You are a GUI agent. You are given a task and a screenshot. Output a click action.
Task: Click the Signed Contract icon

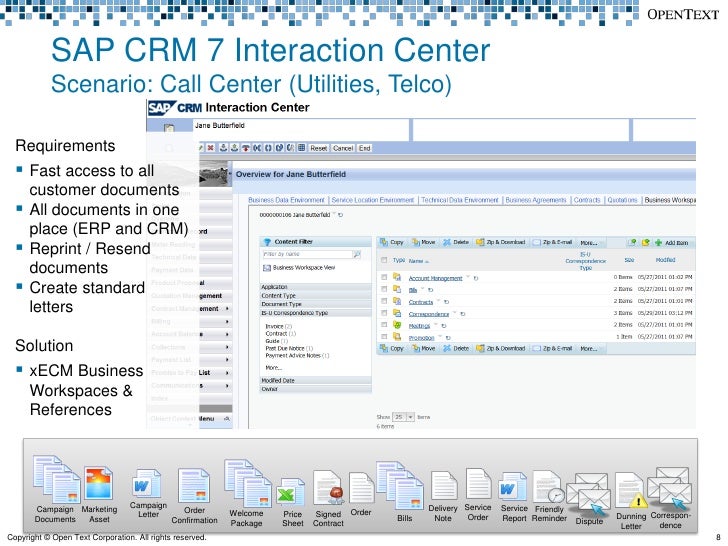tap(328, 488)
